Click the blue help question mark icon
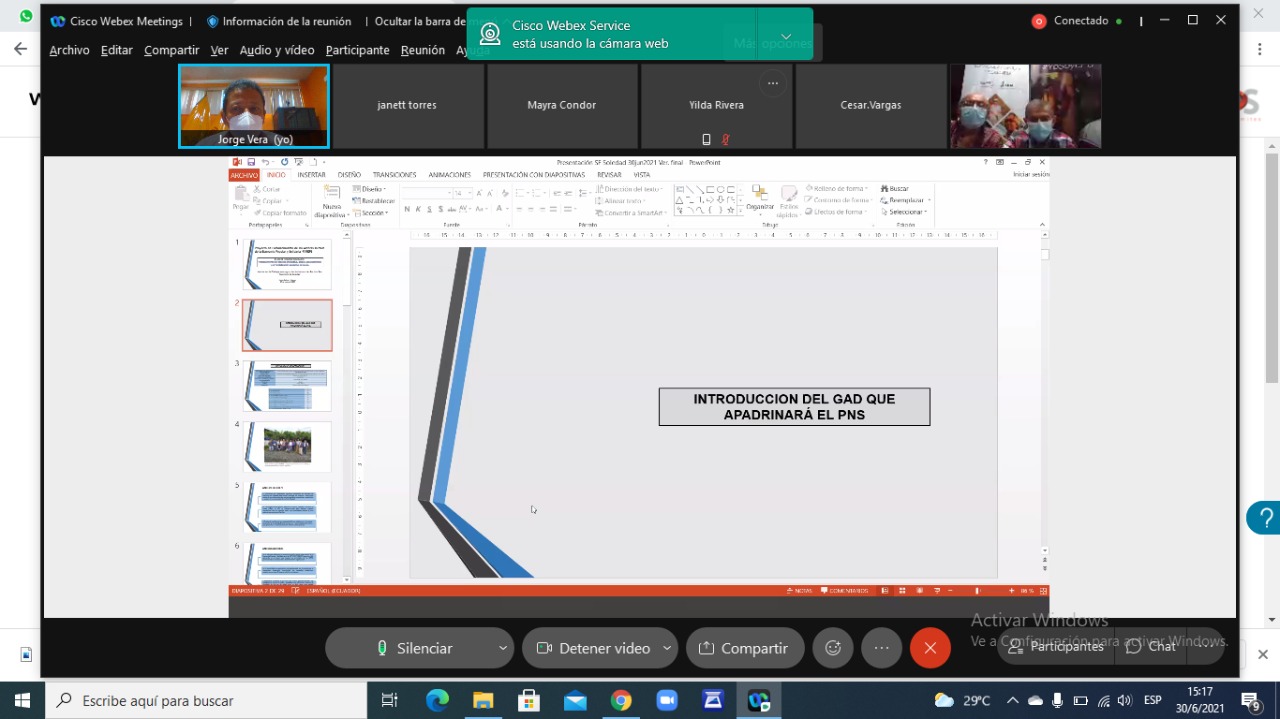This screenshot has height=719, width=1280. coord(1263,518)
